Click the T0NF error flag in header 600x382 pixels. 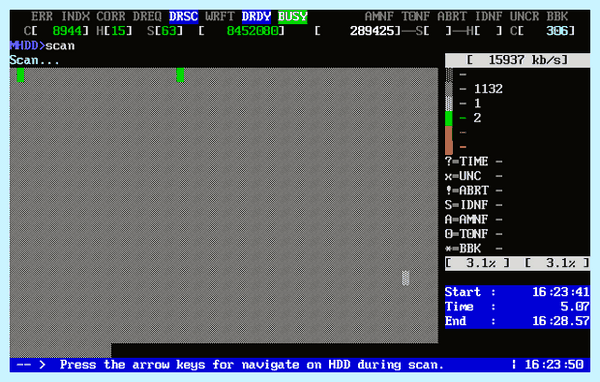click(416, 16)
